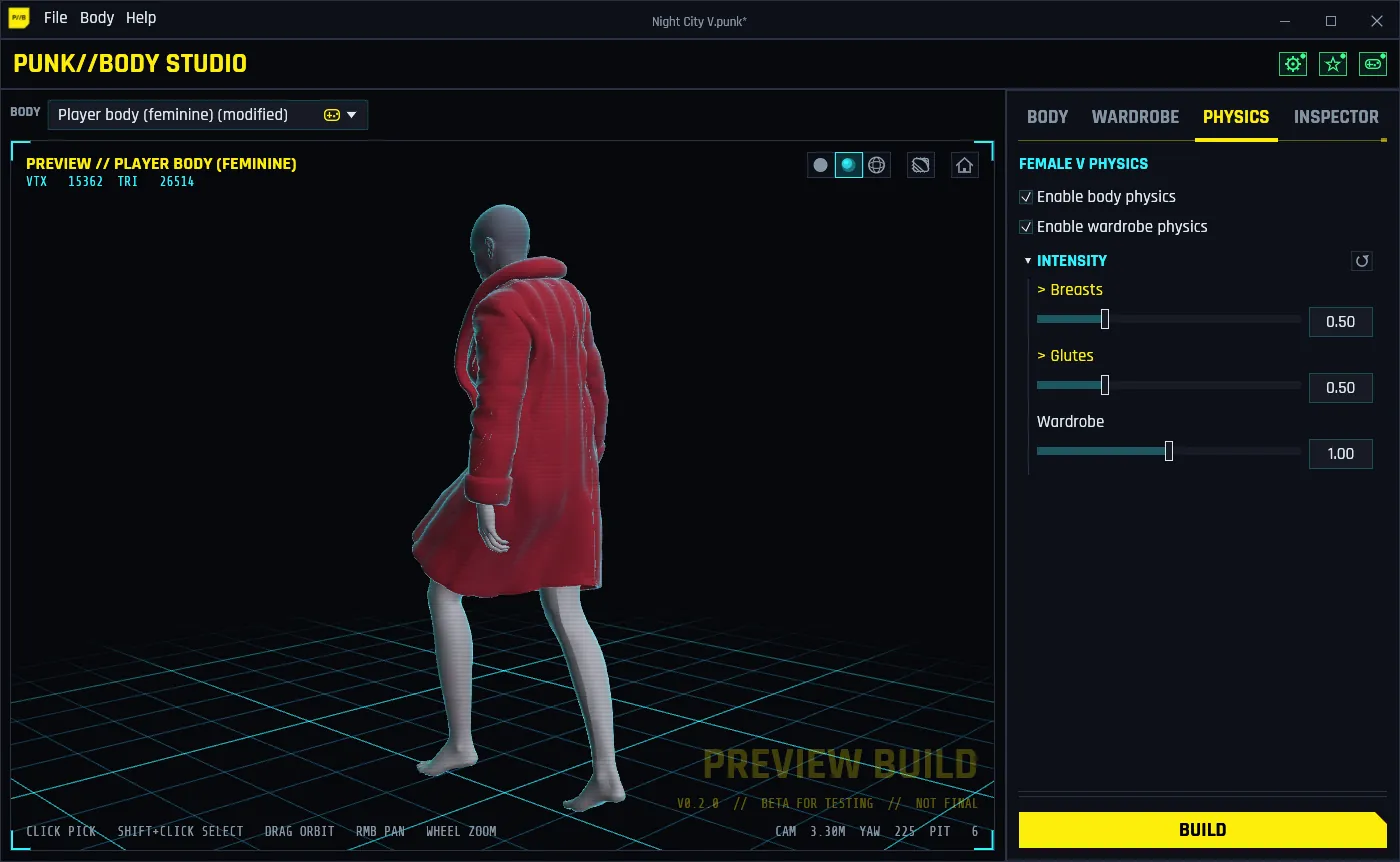Viewport: 1400px width, 862px height.
Task: Maximize the application window
Action: (1331, 21)
